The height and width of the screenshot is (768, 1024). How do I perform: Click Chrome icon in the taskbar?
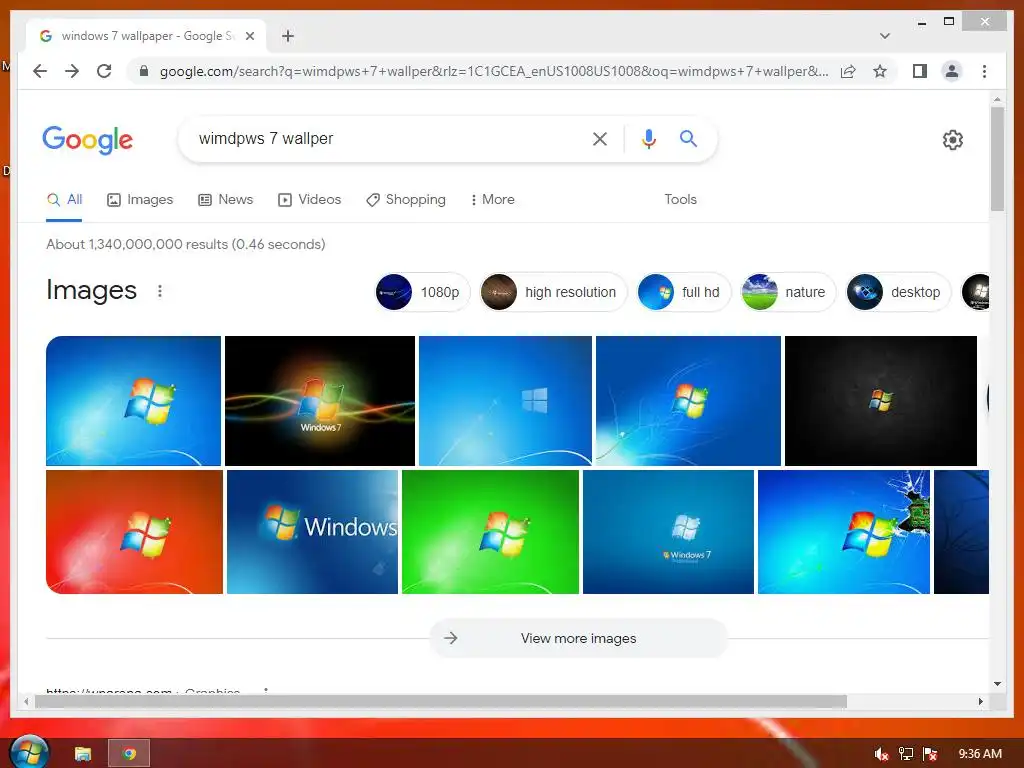click(x=129, y=754)
